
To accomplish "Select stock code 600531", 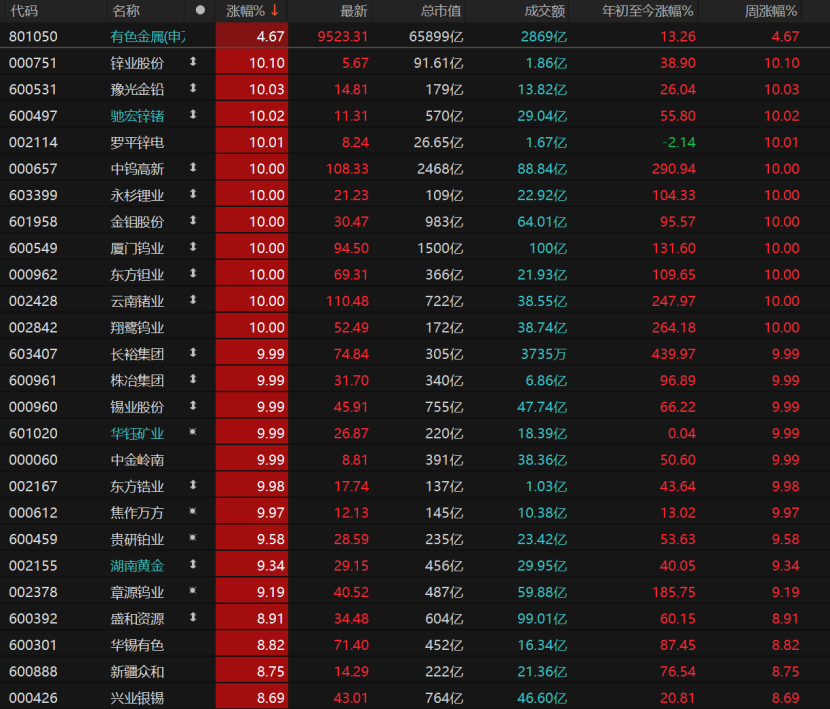I will 33,89.
